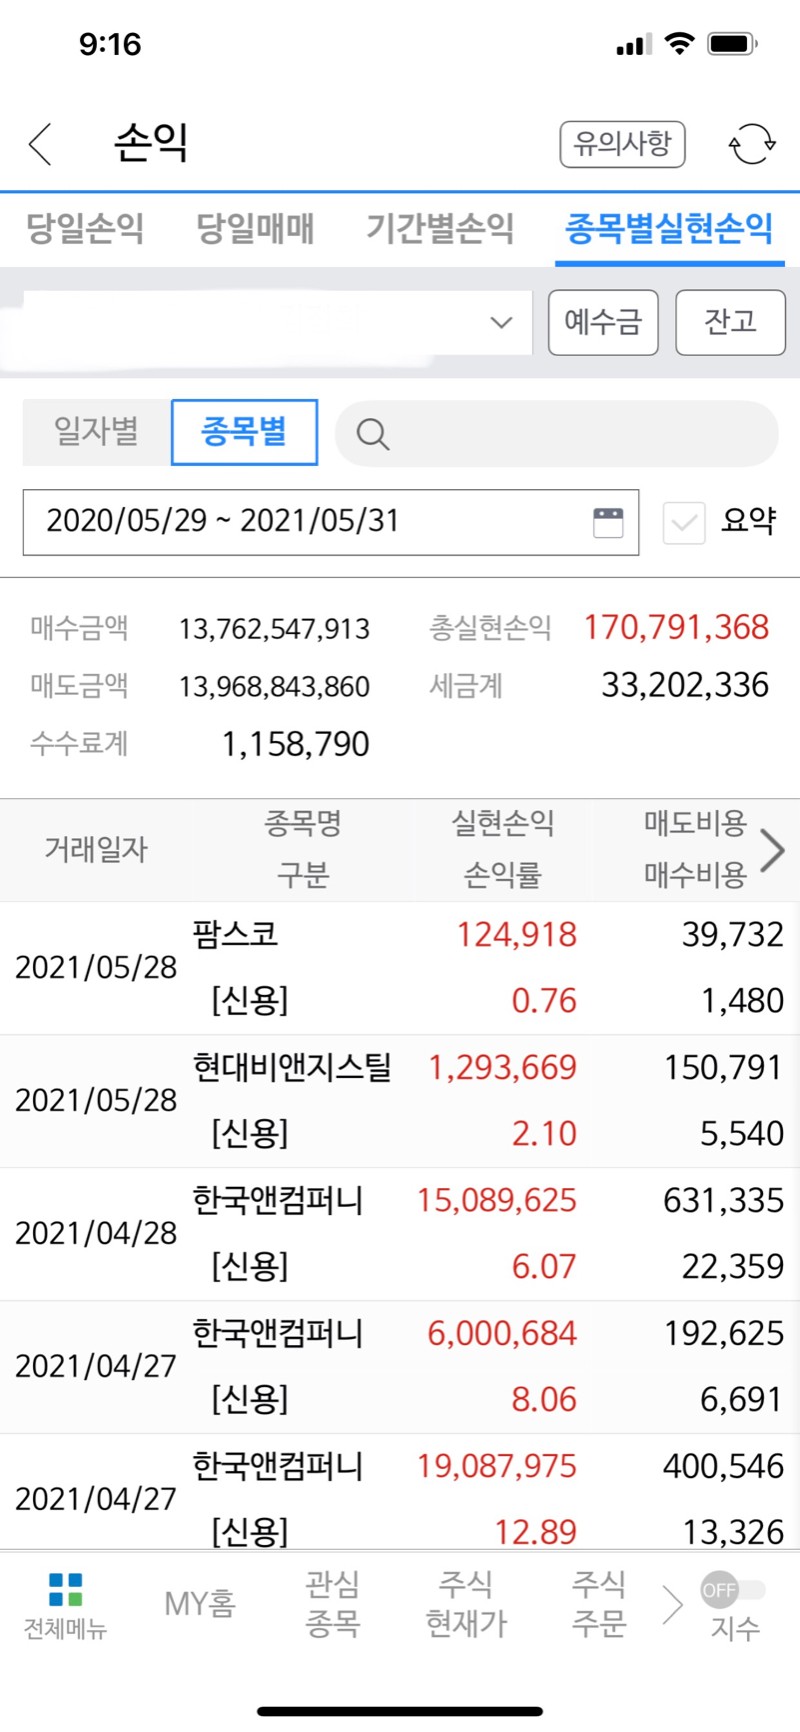Screen dimensions: 800x1732
Task: Tap the back arrow icon
Action: 40,144
